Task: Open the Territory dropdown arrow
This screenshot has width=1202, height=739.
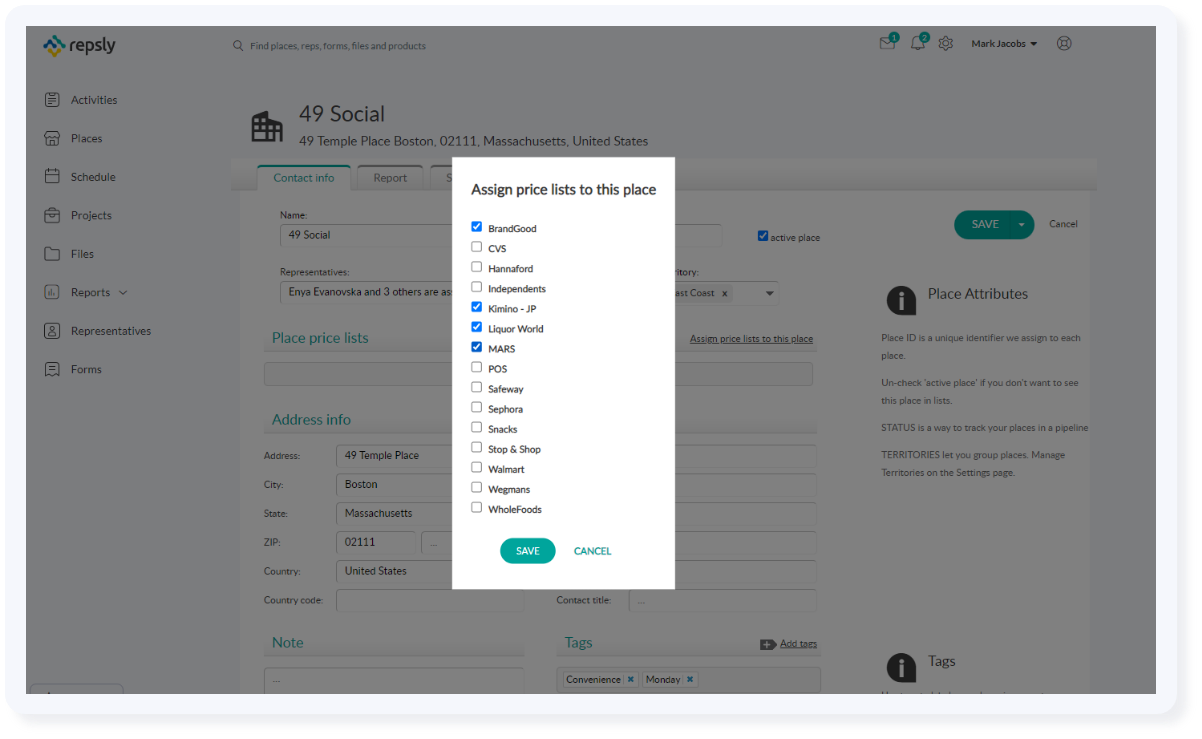Action: (x=770, y=294)
